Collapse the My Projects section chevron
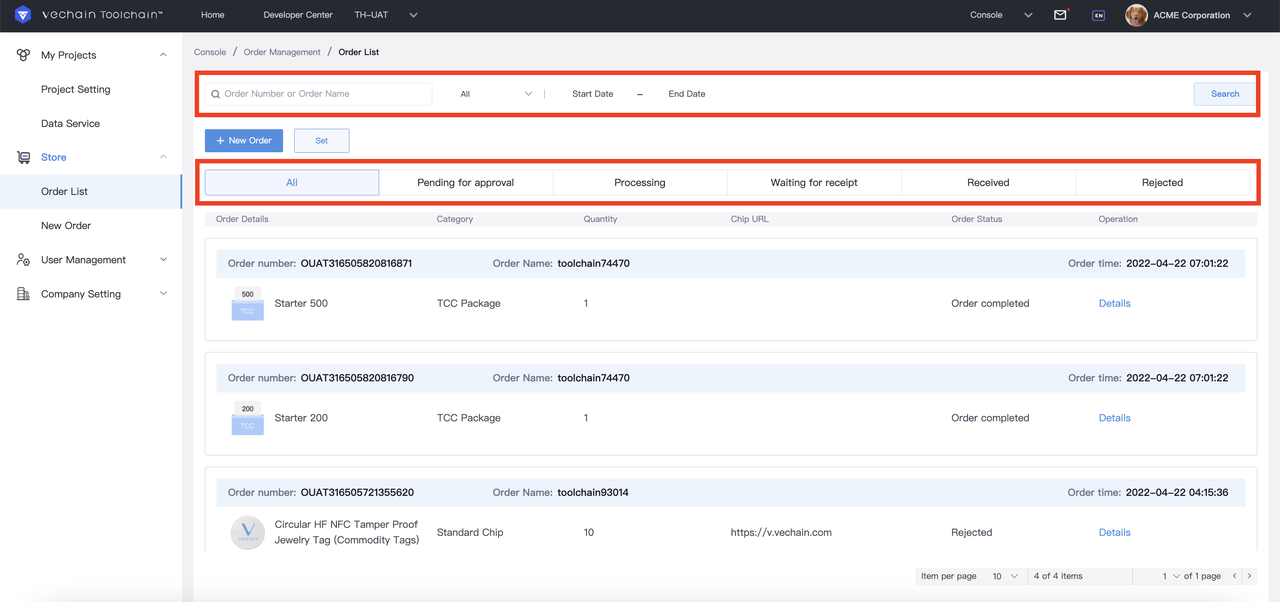Image resolution: width=1280 pixels, height=602 pixels. pyautogui.click(x=163, y=55)
